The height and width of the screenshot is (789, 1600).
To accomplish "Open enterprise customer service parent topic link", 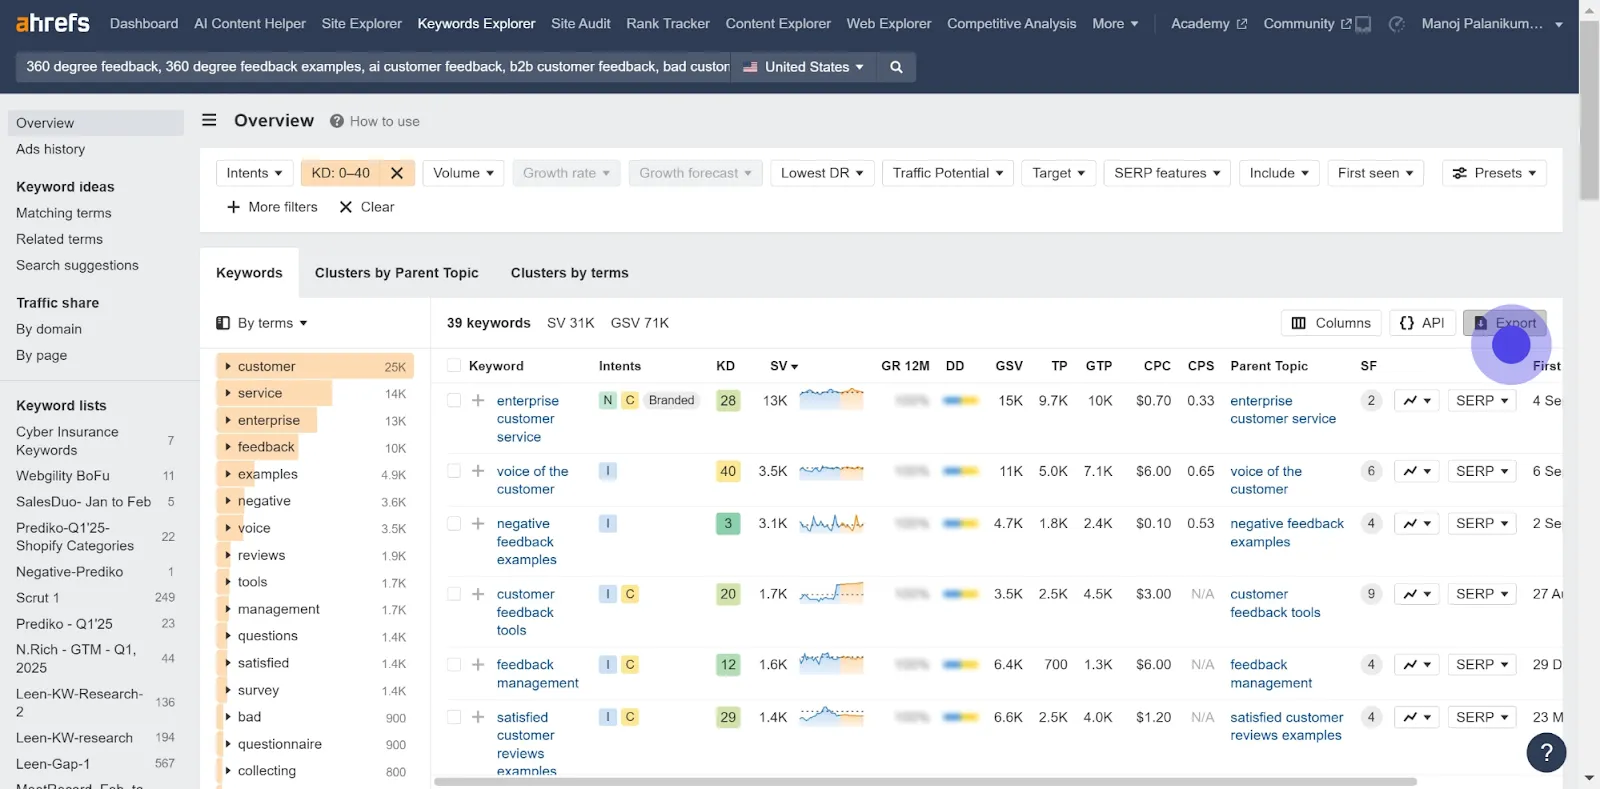I will 1283,410.
